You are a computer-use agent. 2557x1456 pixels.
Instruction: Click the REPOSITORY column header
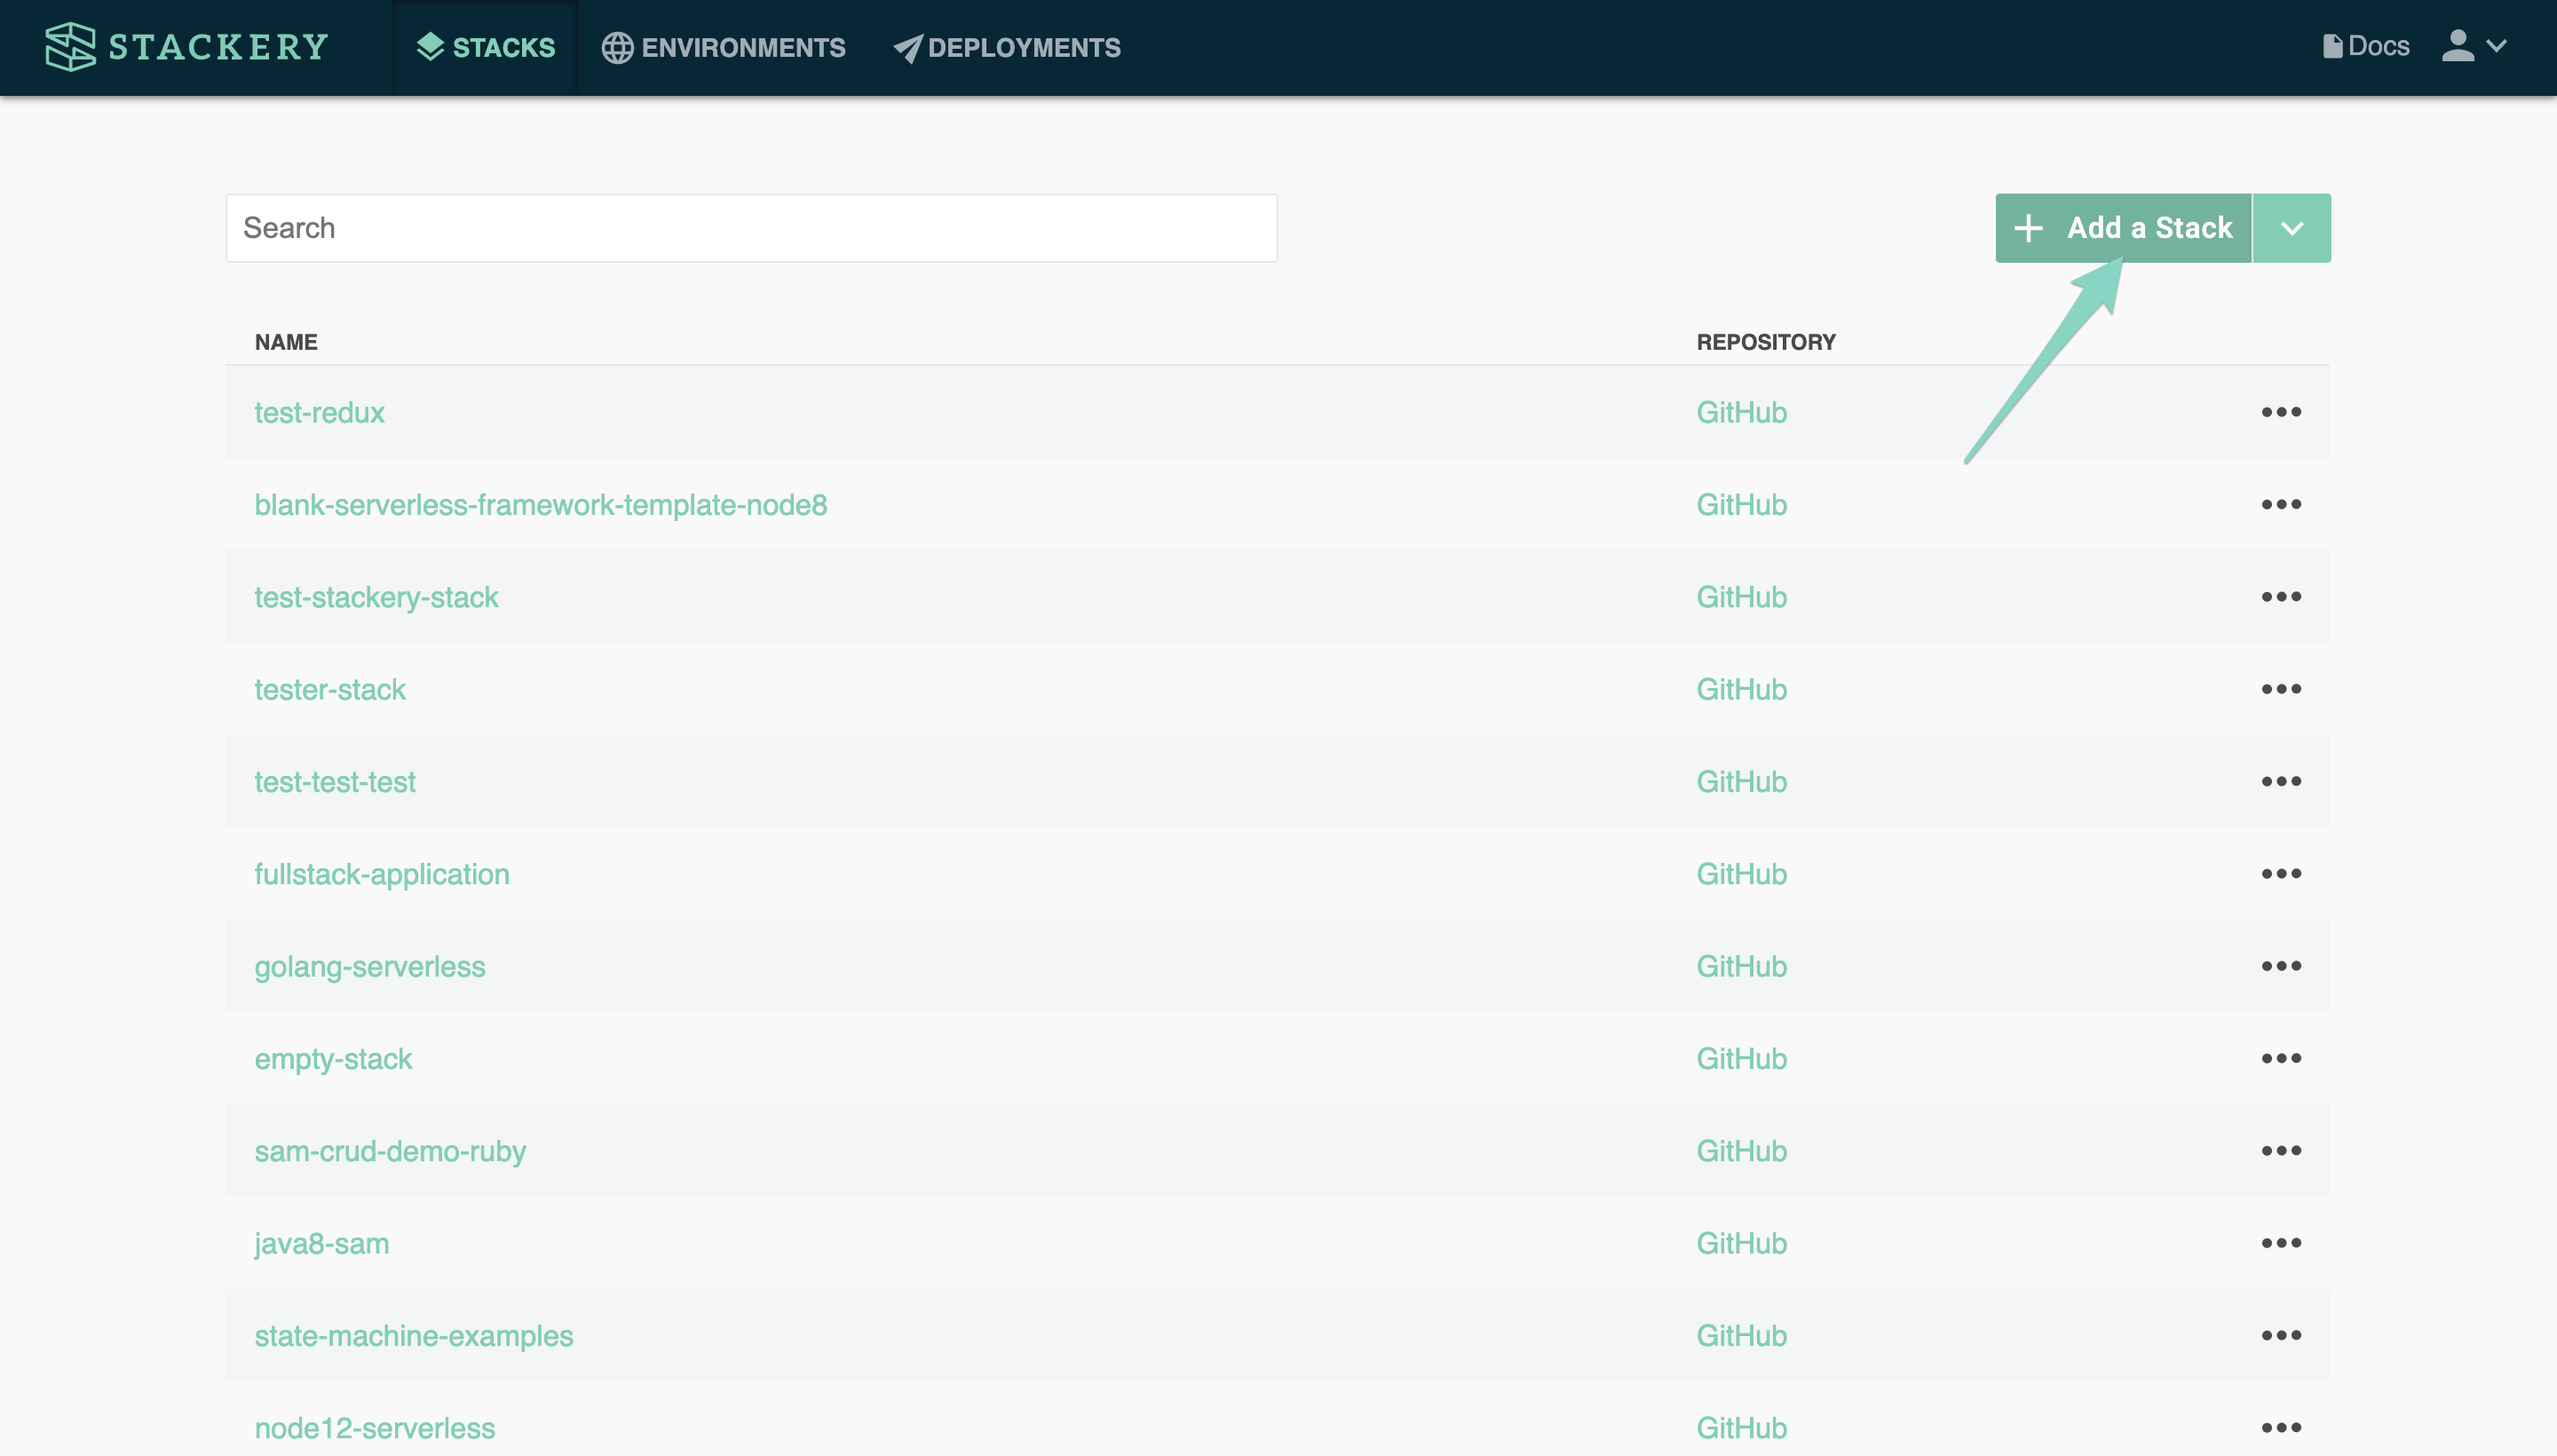coord(1766,342)
